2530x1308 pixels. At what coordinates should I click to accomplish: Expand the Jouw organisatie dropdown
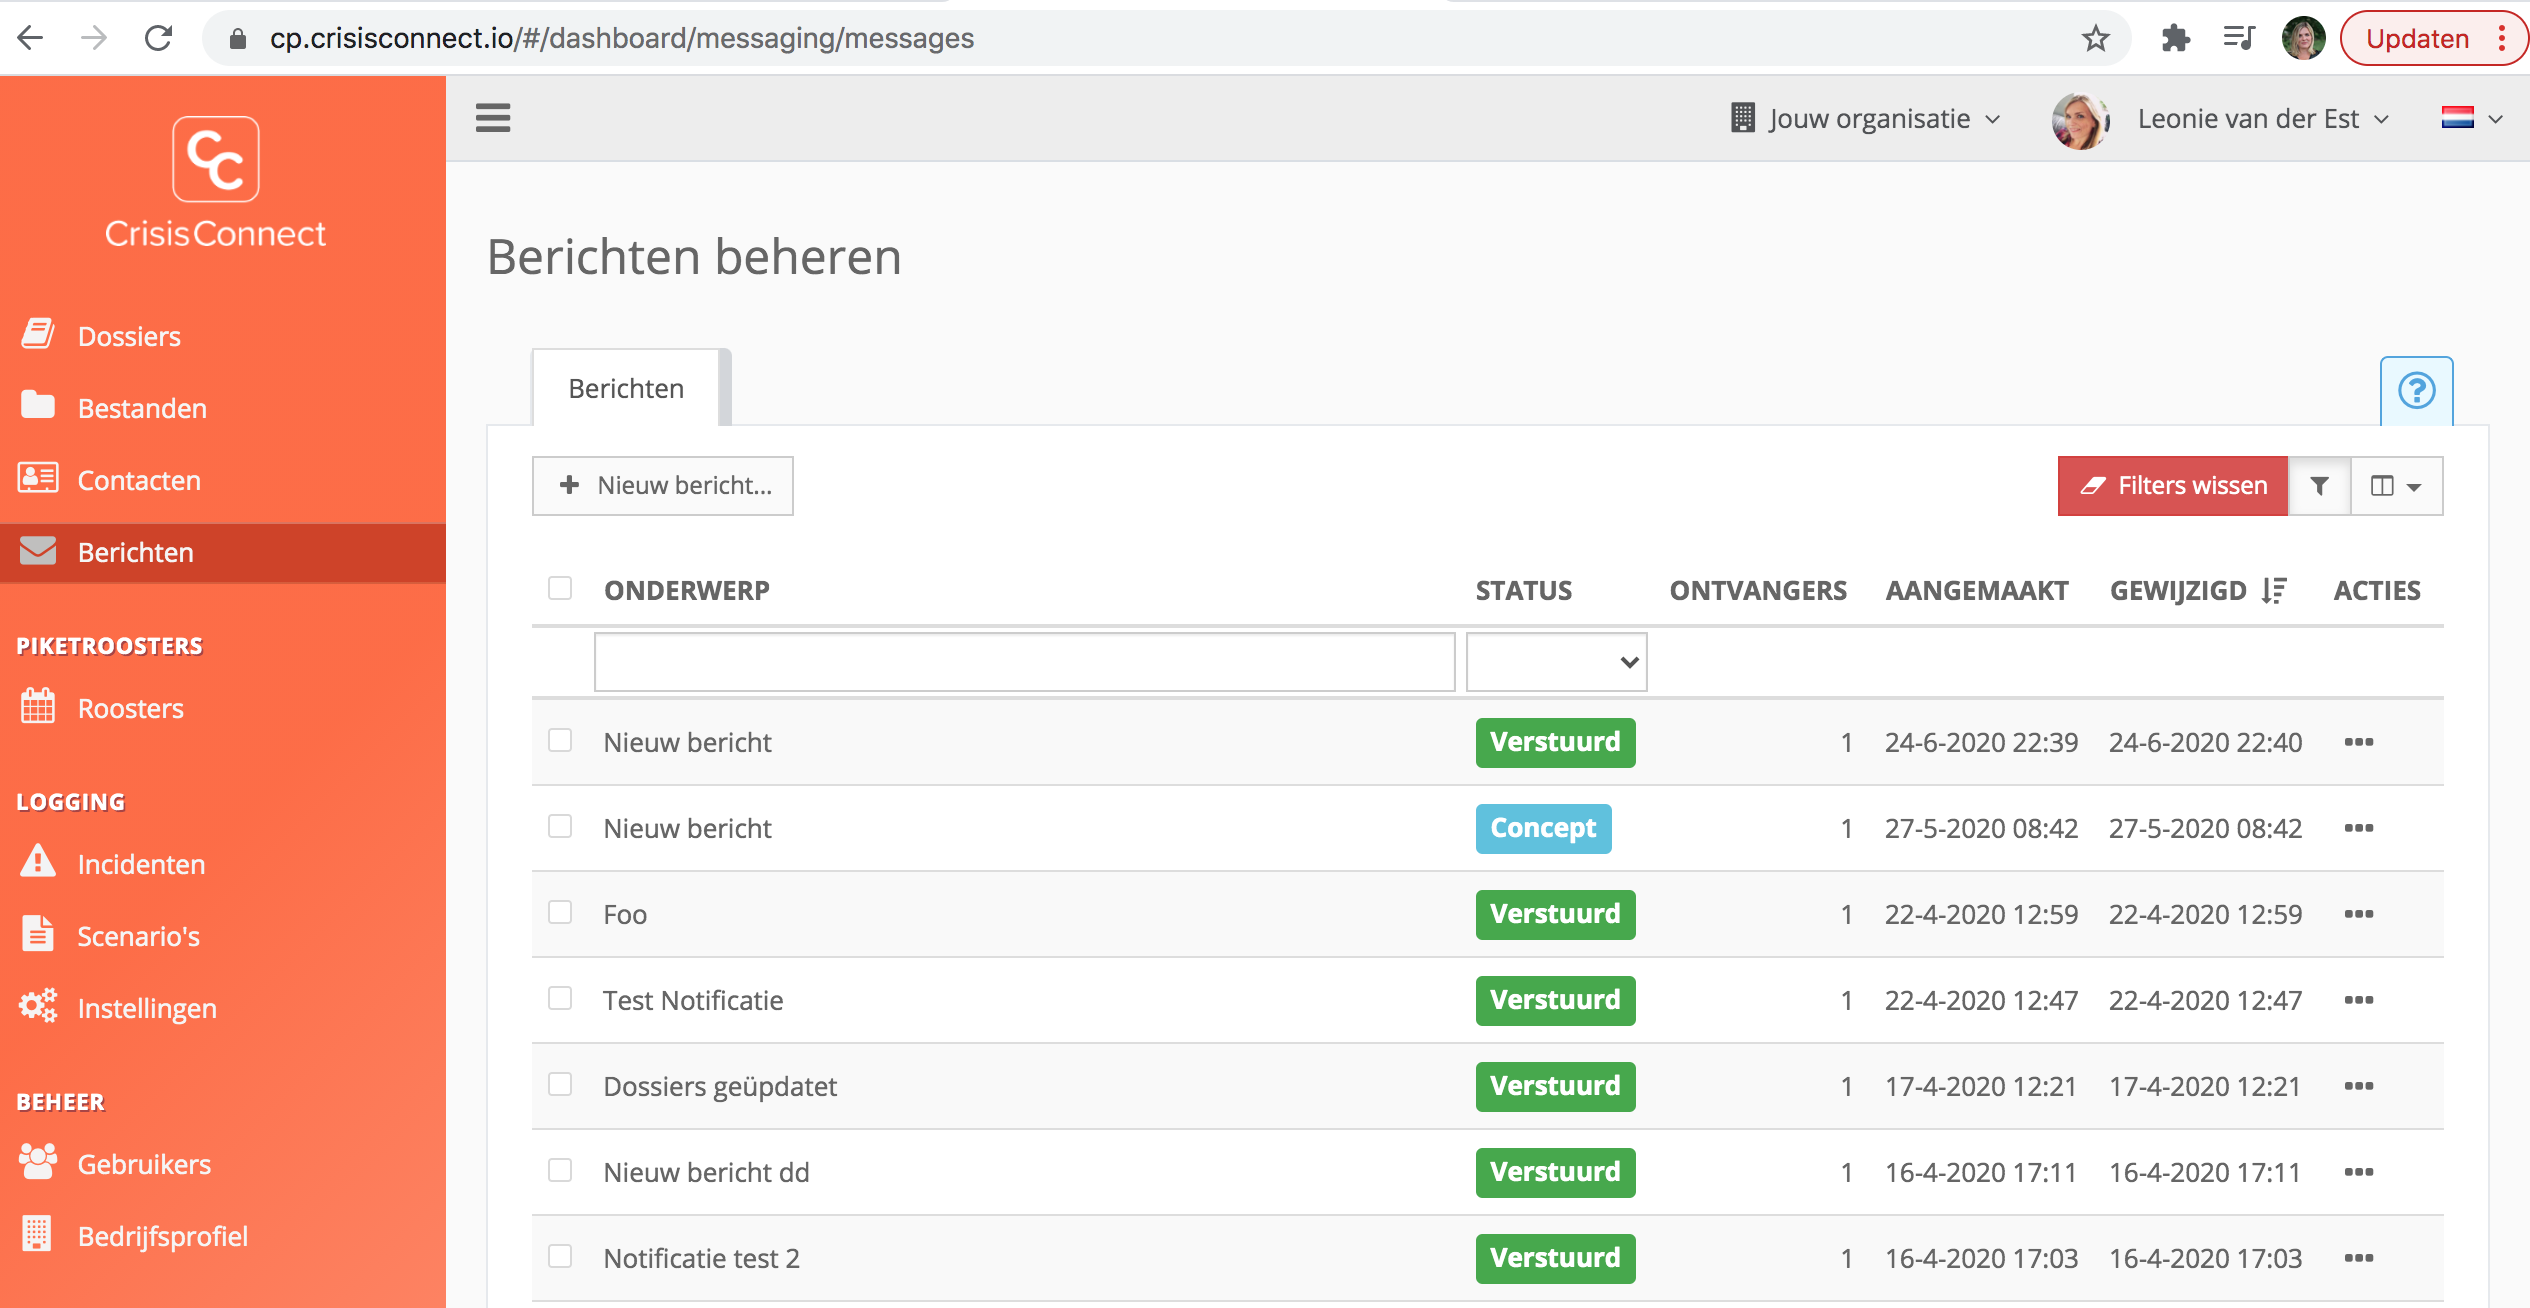tap(1866, 119)
